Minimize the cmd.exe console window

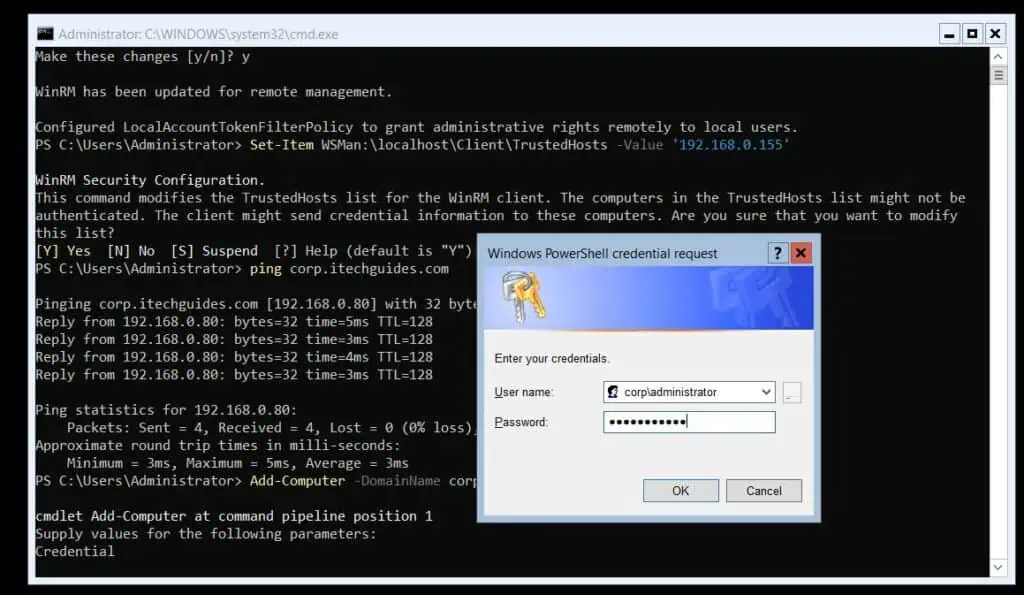click(949, 34)
